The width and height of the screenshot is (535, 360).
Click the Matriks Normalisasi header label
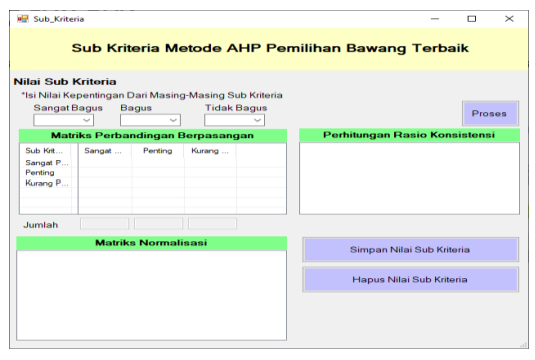point(151,243)
